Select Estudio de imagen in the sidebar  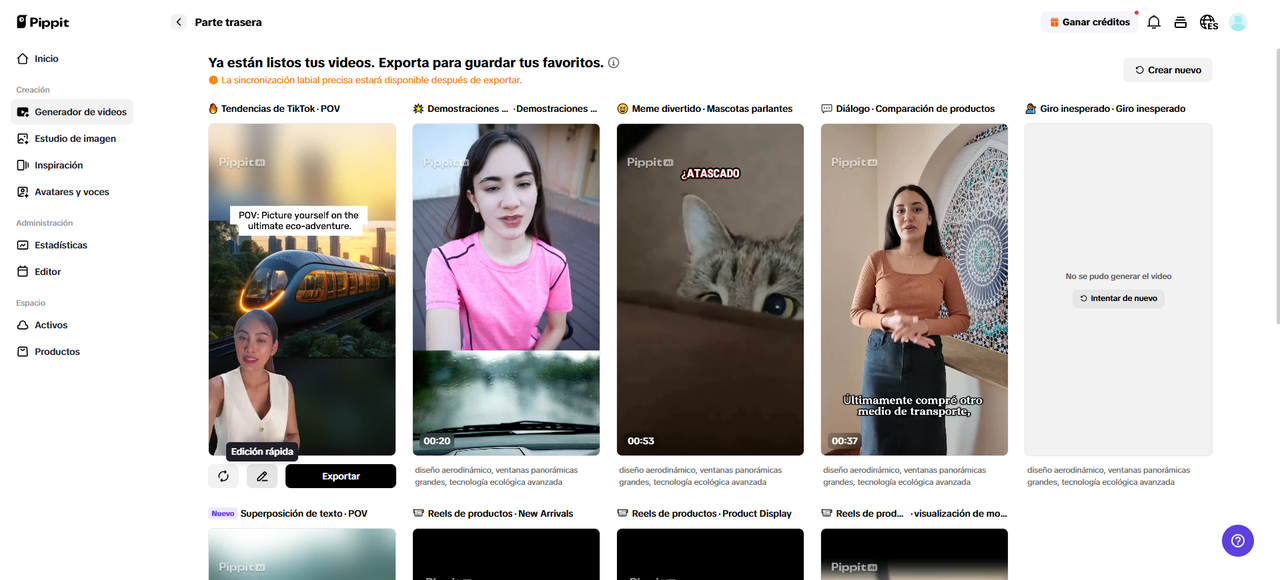point(74,139)
